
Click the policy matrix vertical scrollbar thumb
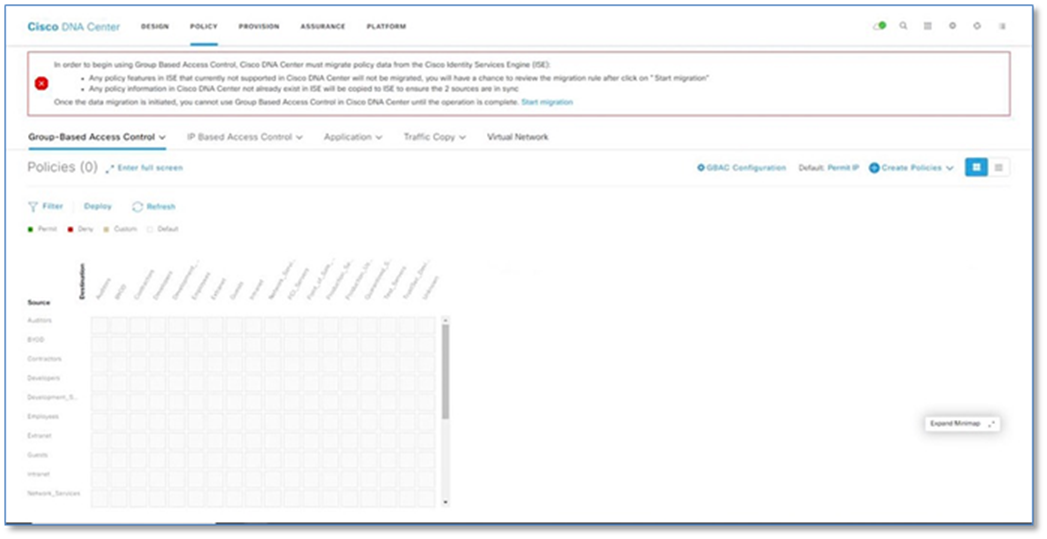tap(445, 372)
